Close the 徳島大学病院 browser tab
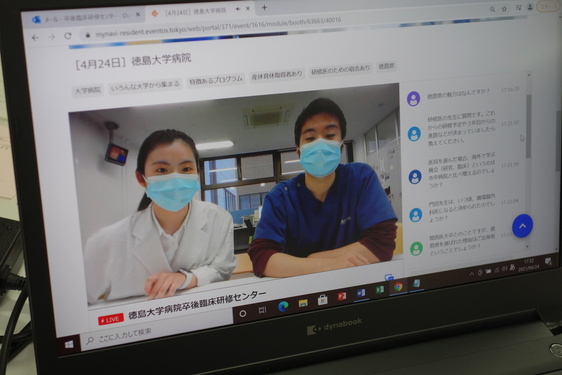Viewport: 562px width, 375px height. [248, 8]
